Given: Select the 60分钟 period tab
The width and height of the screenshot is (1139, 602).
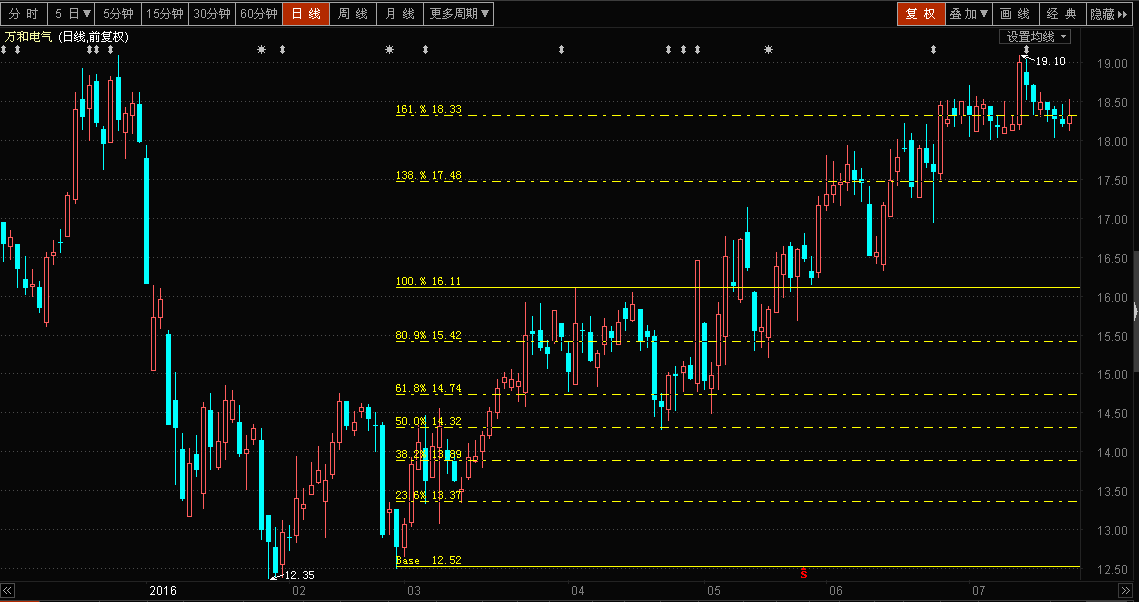Looking at the screenshot, I should pyautogui.click(x=259, y=14).
